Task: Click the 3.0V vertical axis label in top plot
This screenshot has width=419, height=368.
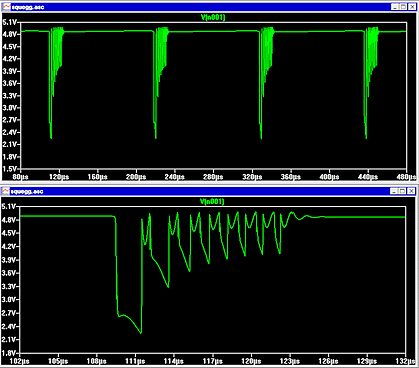Action: tap(10, 108)
